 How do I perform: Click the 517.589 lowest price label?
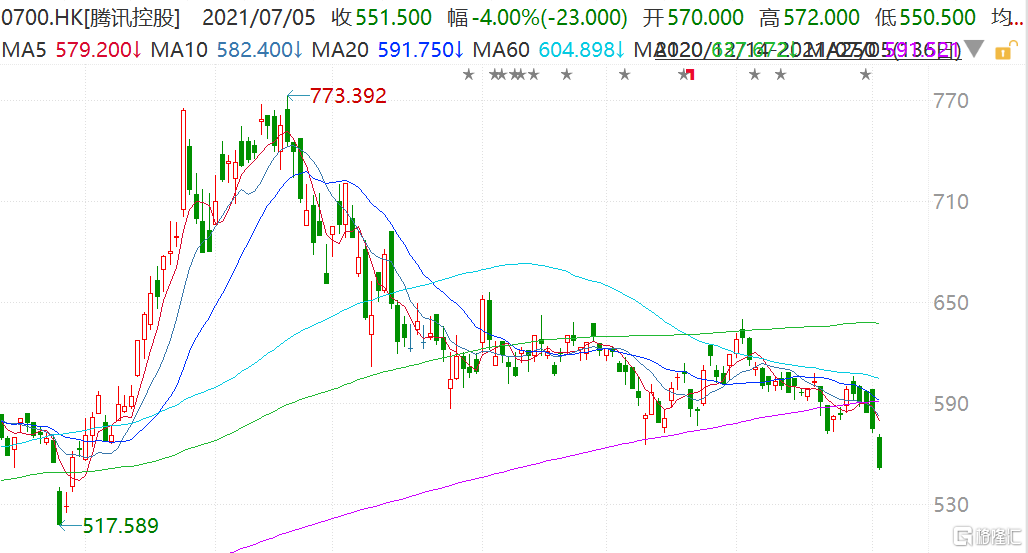click(120, 525)
